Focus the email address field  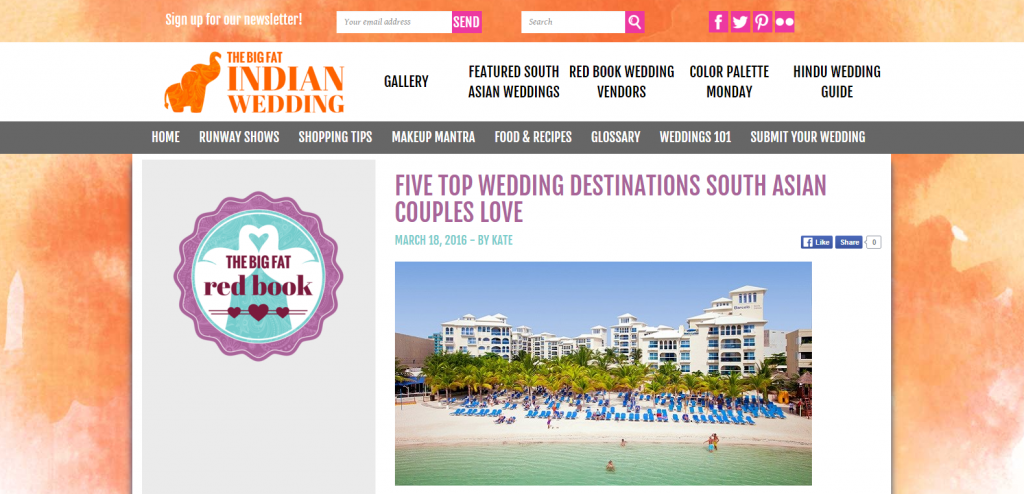click(x=394, y=22)
